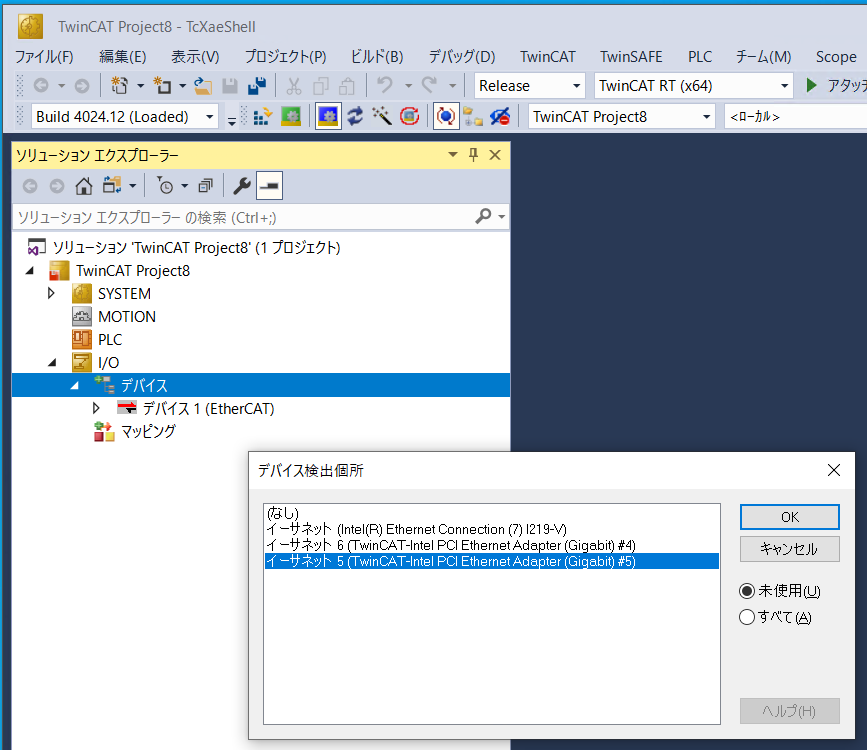Click the Restart TwinCAT Run Mode green icon
Viewport: 867px width, 750px height.
291,117
